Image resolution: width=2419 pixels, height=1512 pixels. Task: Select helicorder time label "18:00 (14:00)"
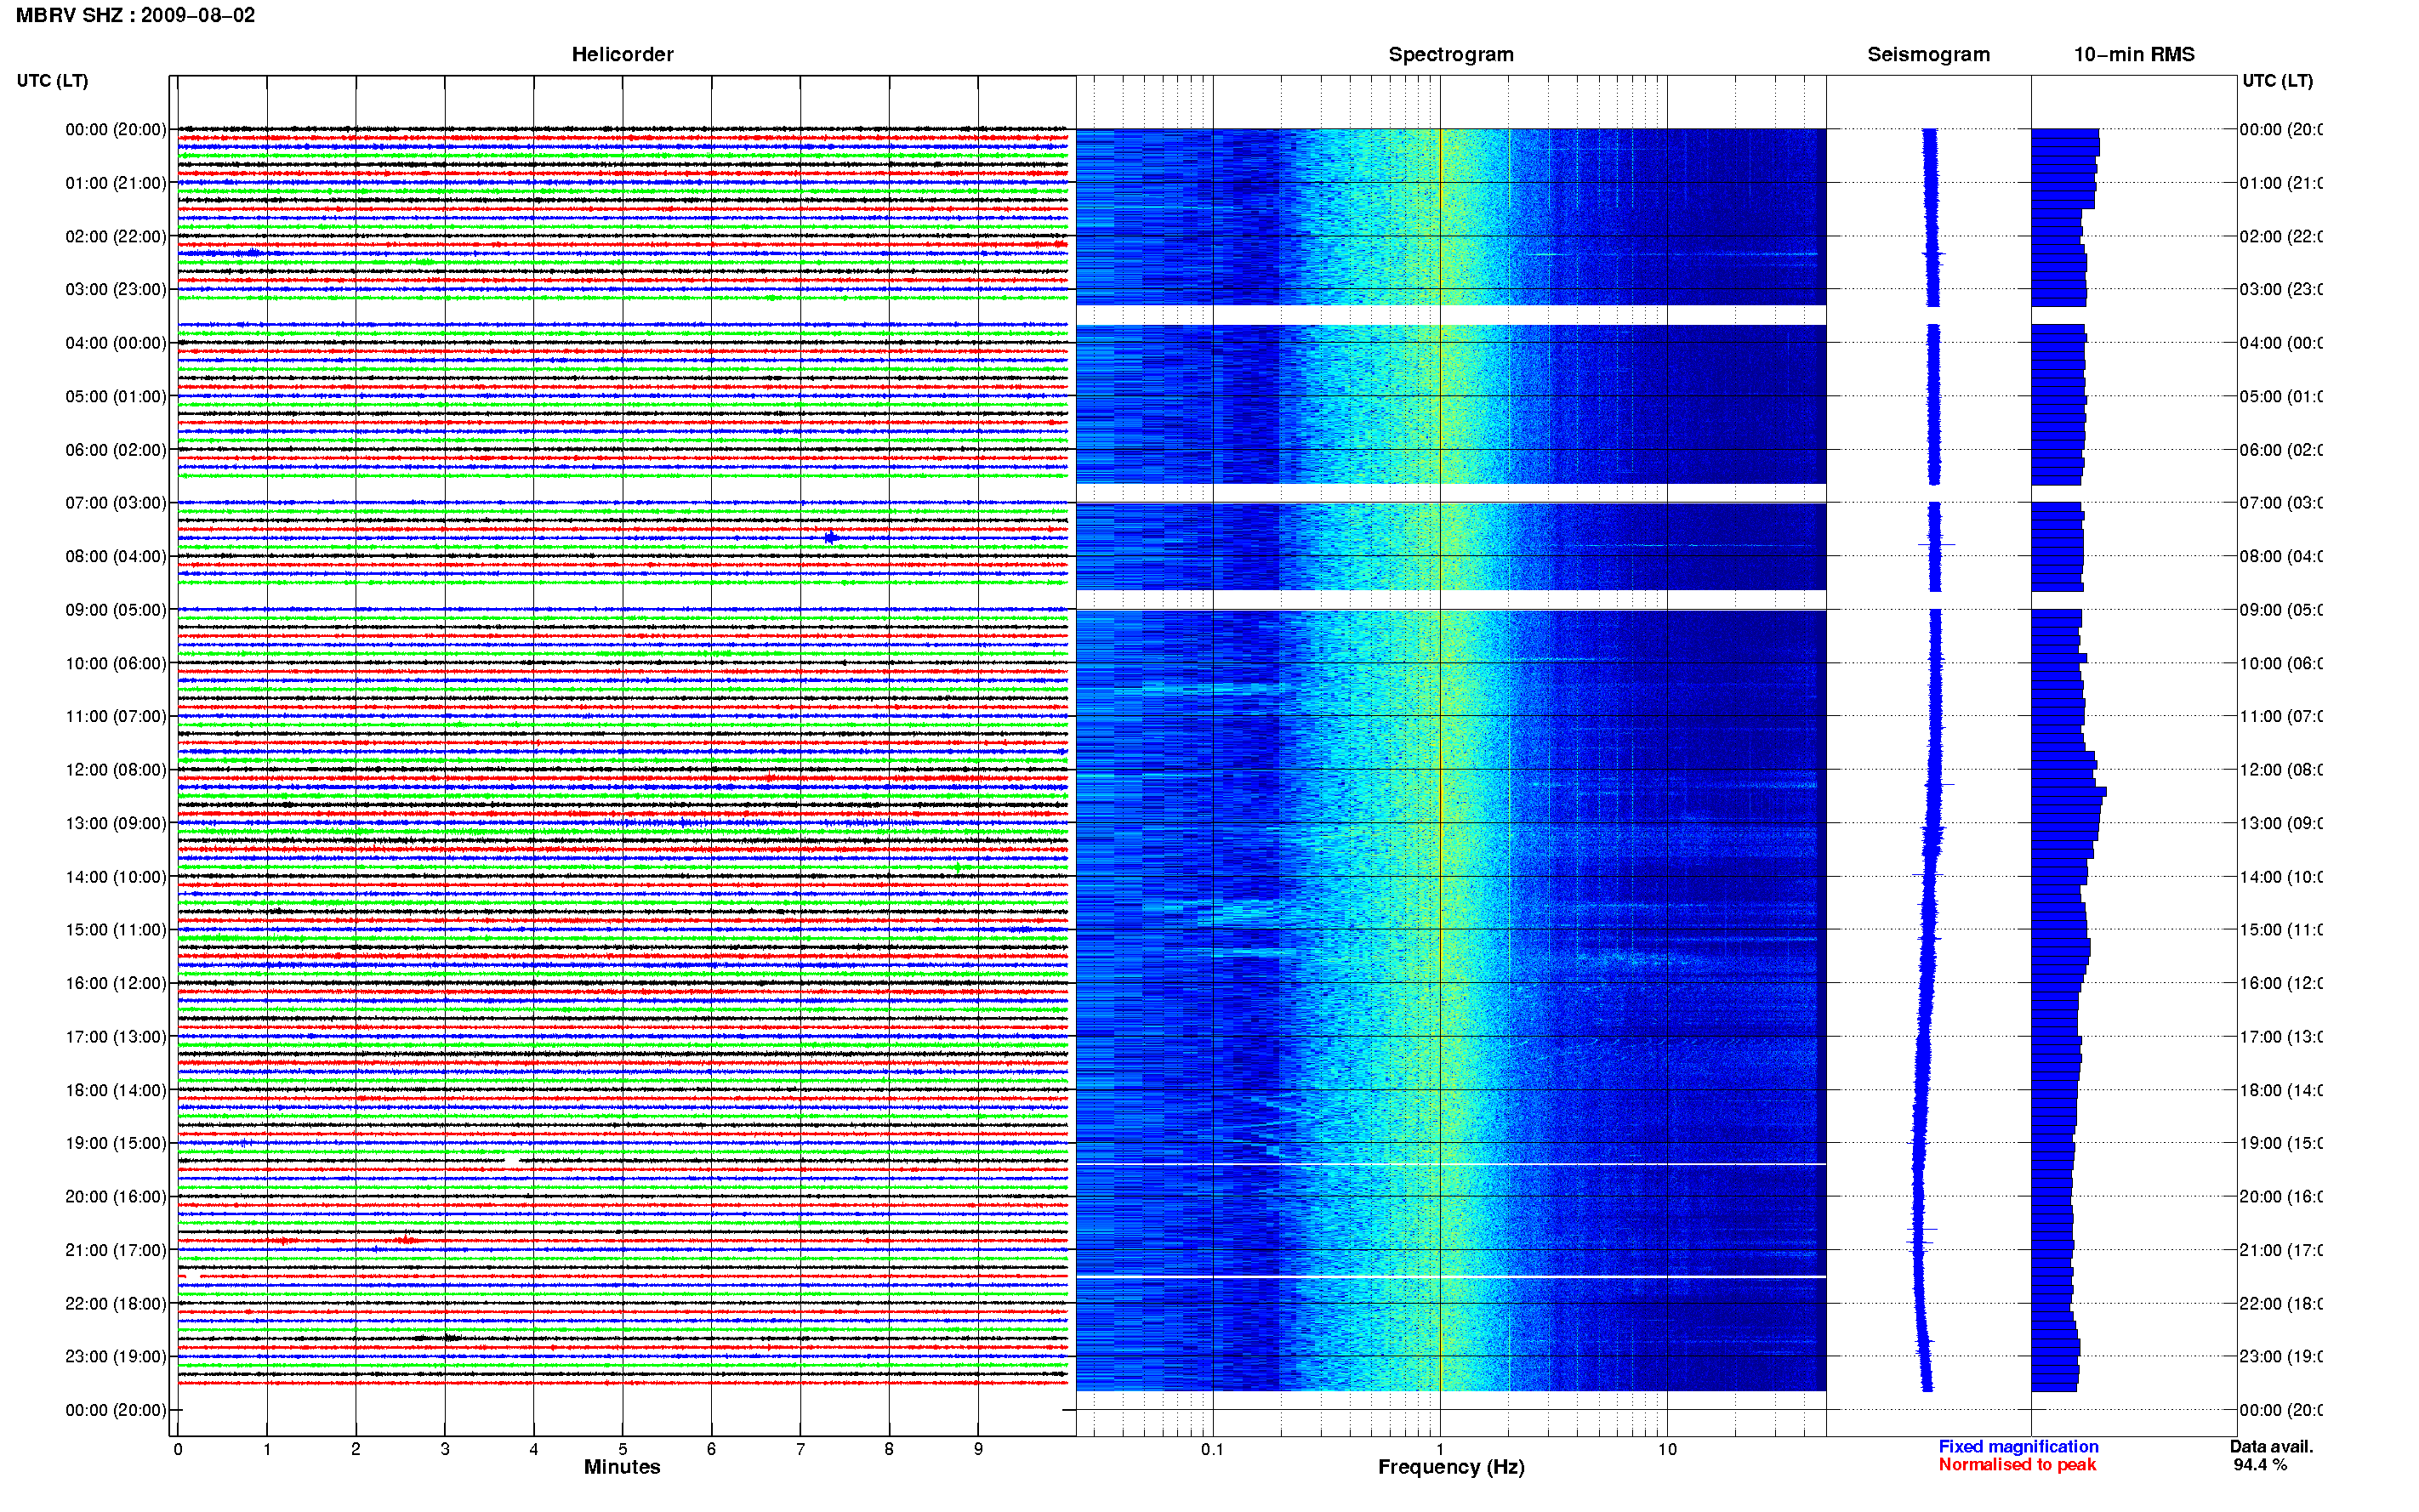[116, 1090]
